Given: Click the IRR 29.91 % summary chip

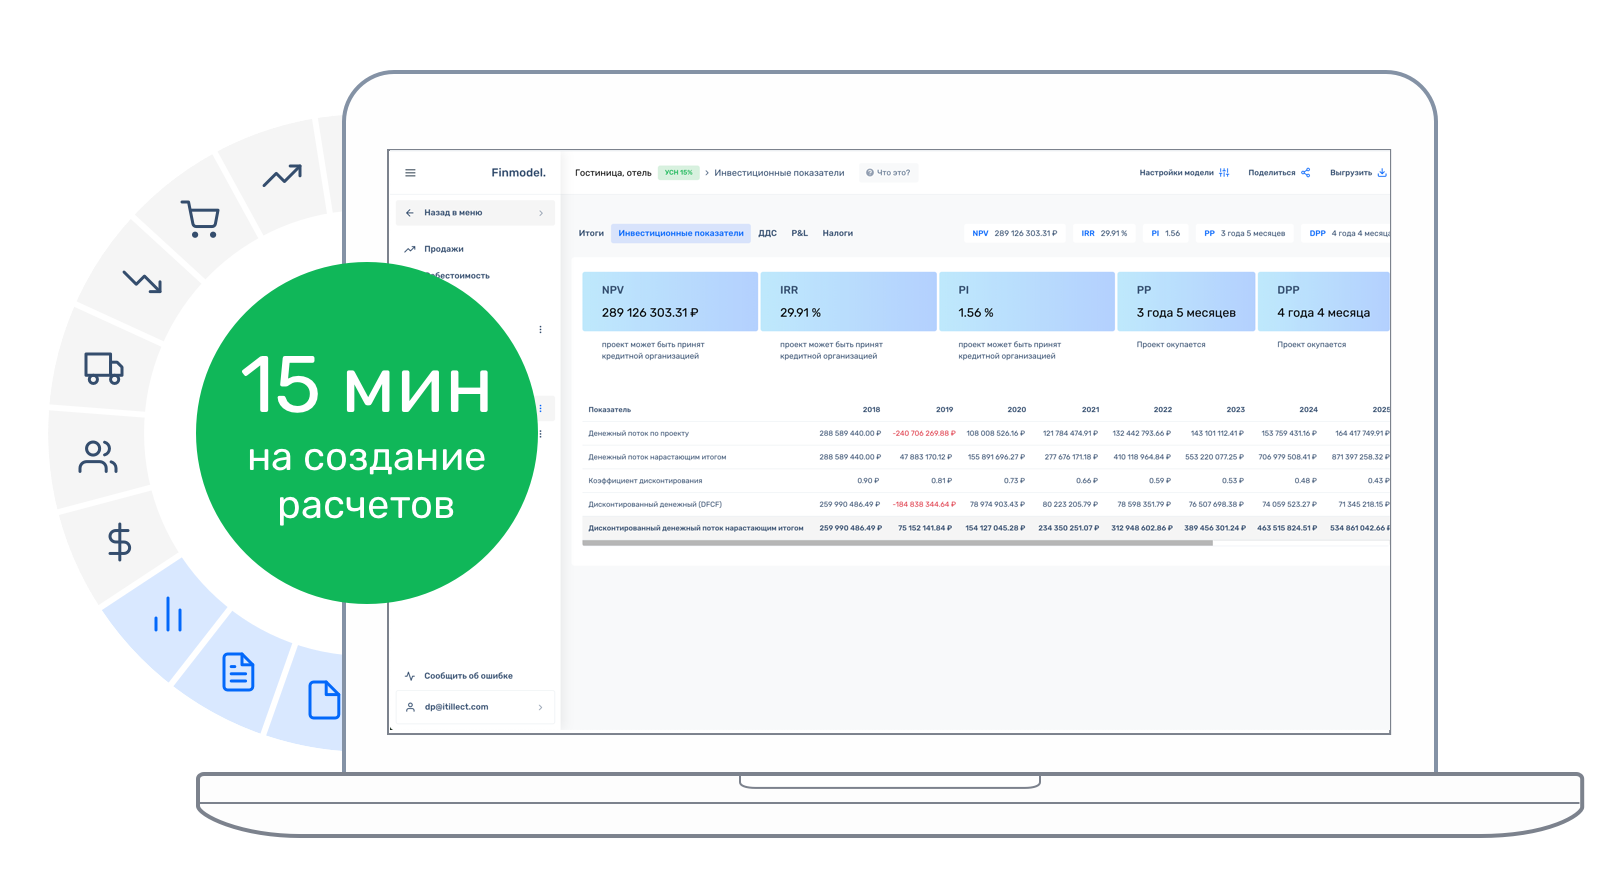Looking at the screenshot, I should pos(1104,233).
